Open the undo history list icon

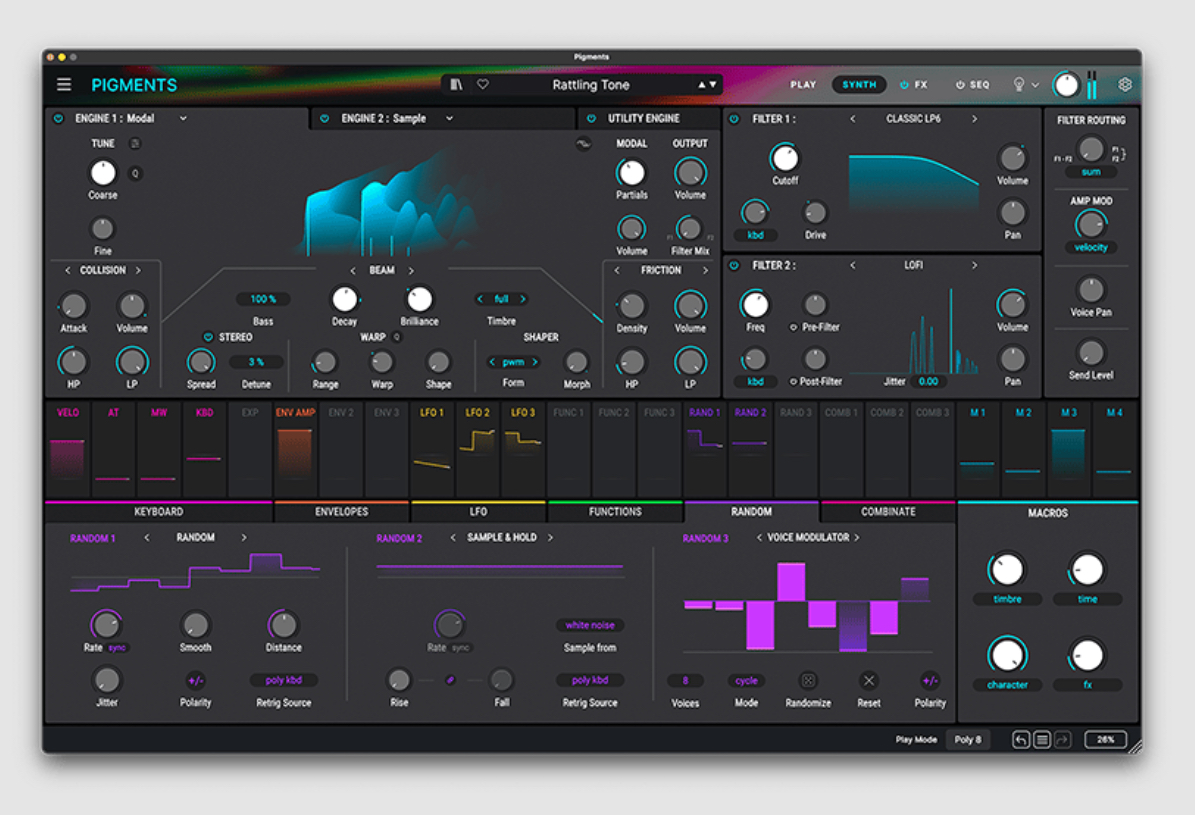1042,740
